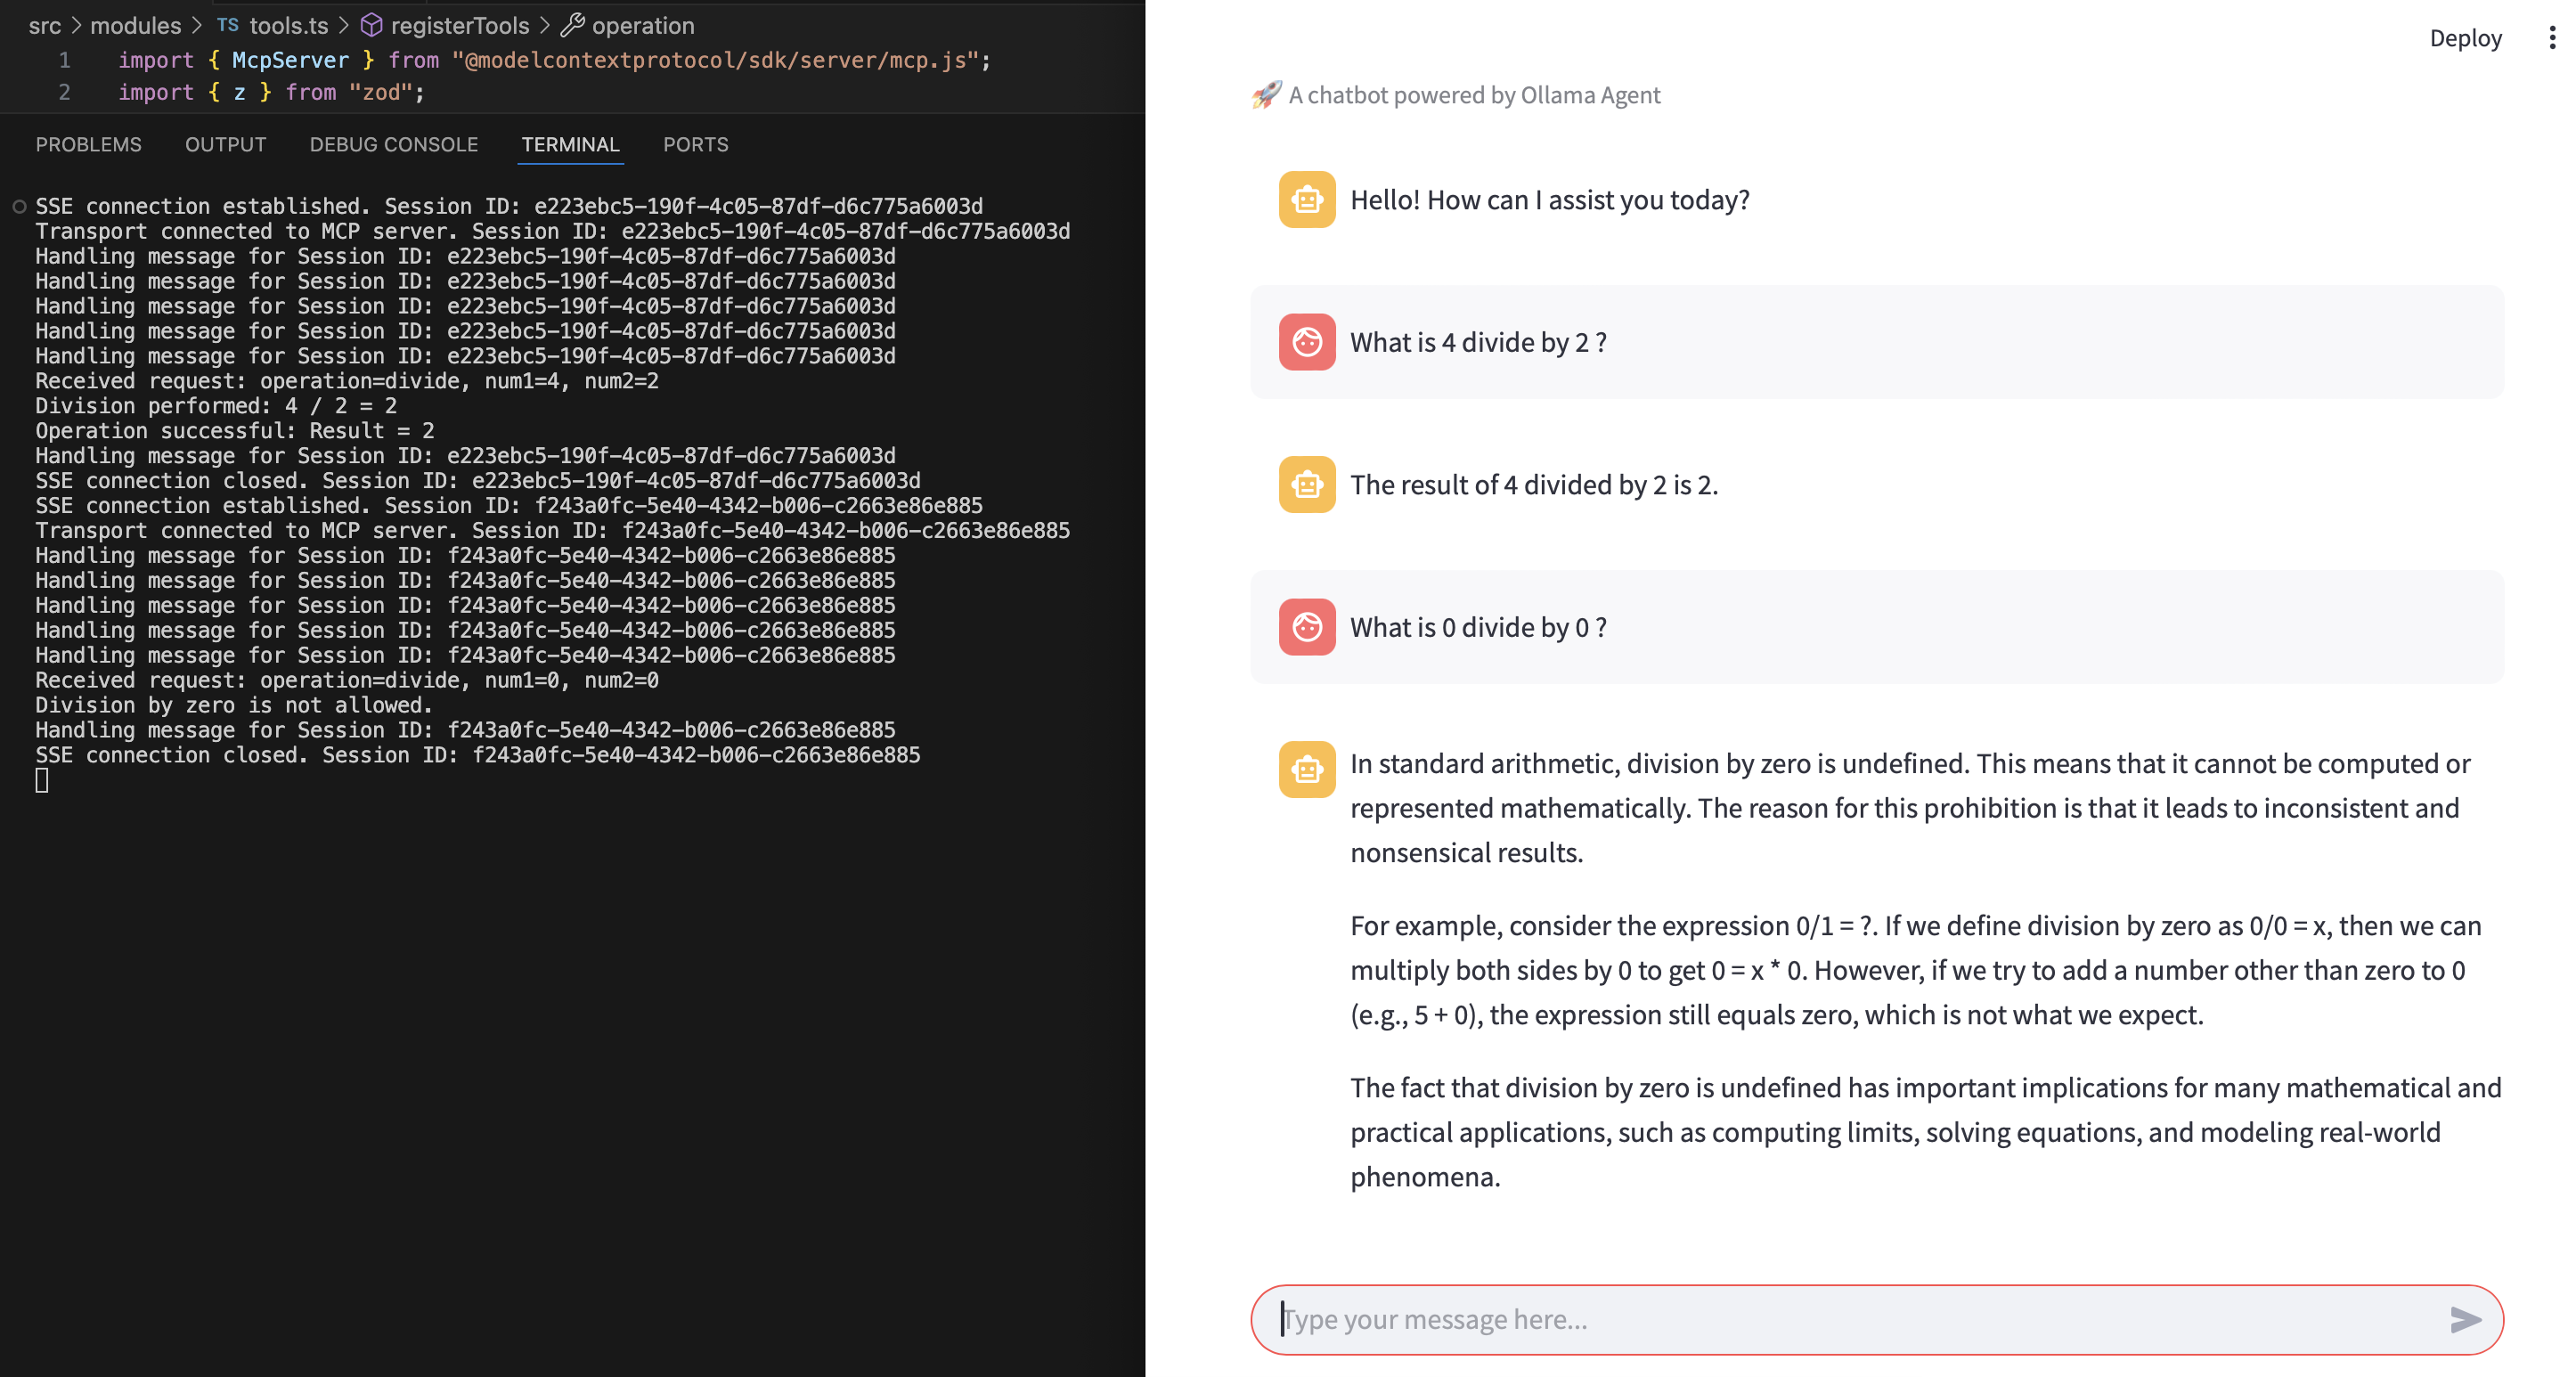The width and height of the screenshot is (2576, 1377).
Task: Open the PROBLEMS panel tab
Action: pyautogui.click(x=89, y=145)
